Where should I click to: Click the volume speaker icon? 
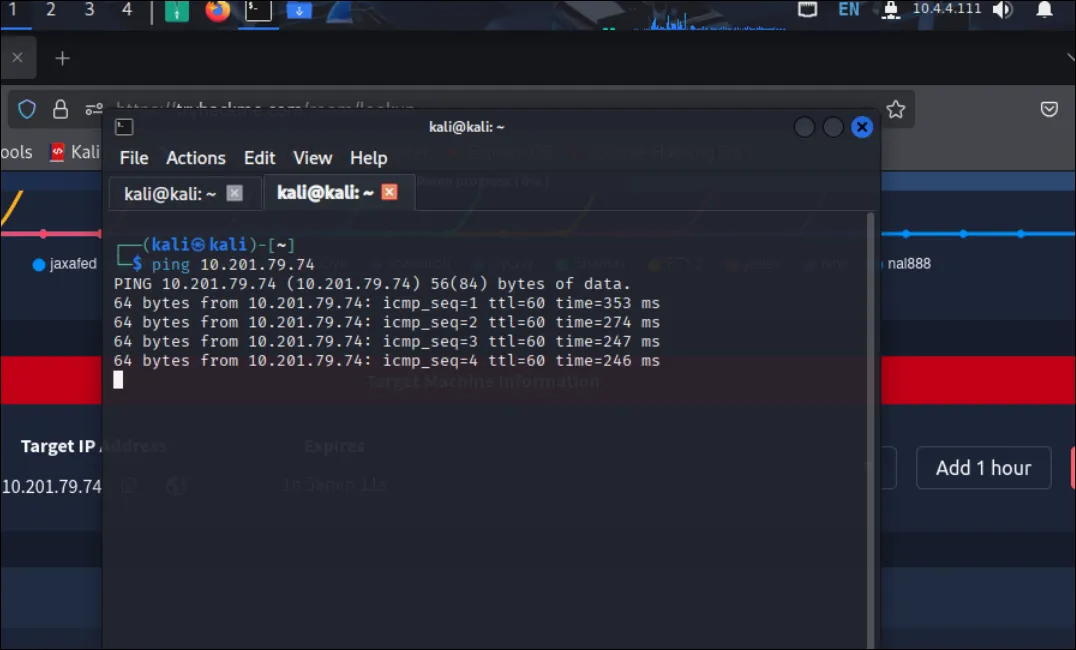1003,10
